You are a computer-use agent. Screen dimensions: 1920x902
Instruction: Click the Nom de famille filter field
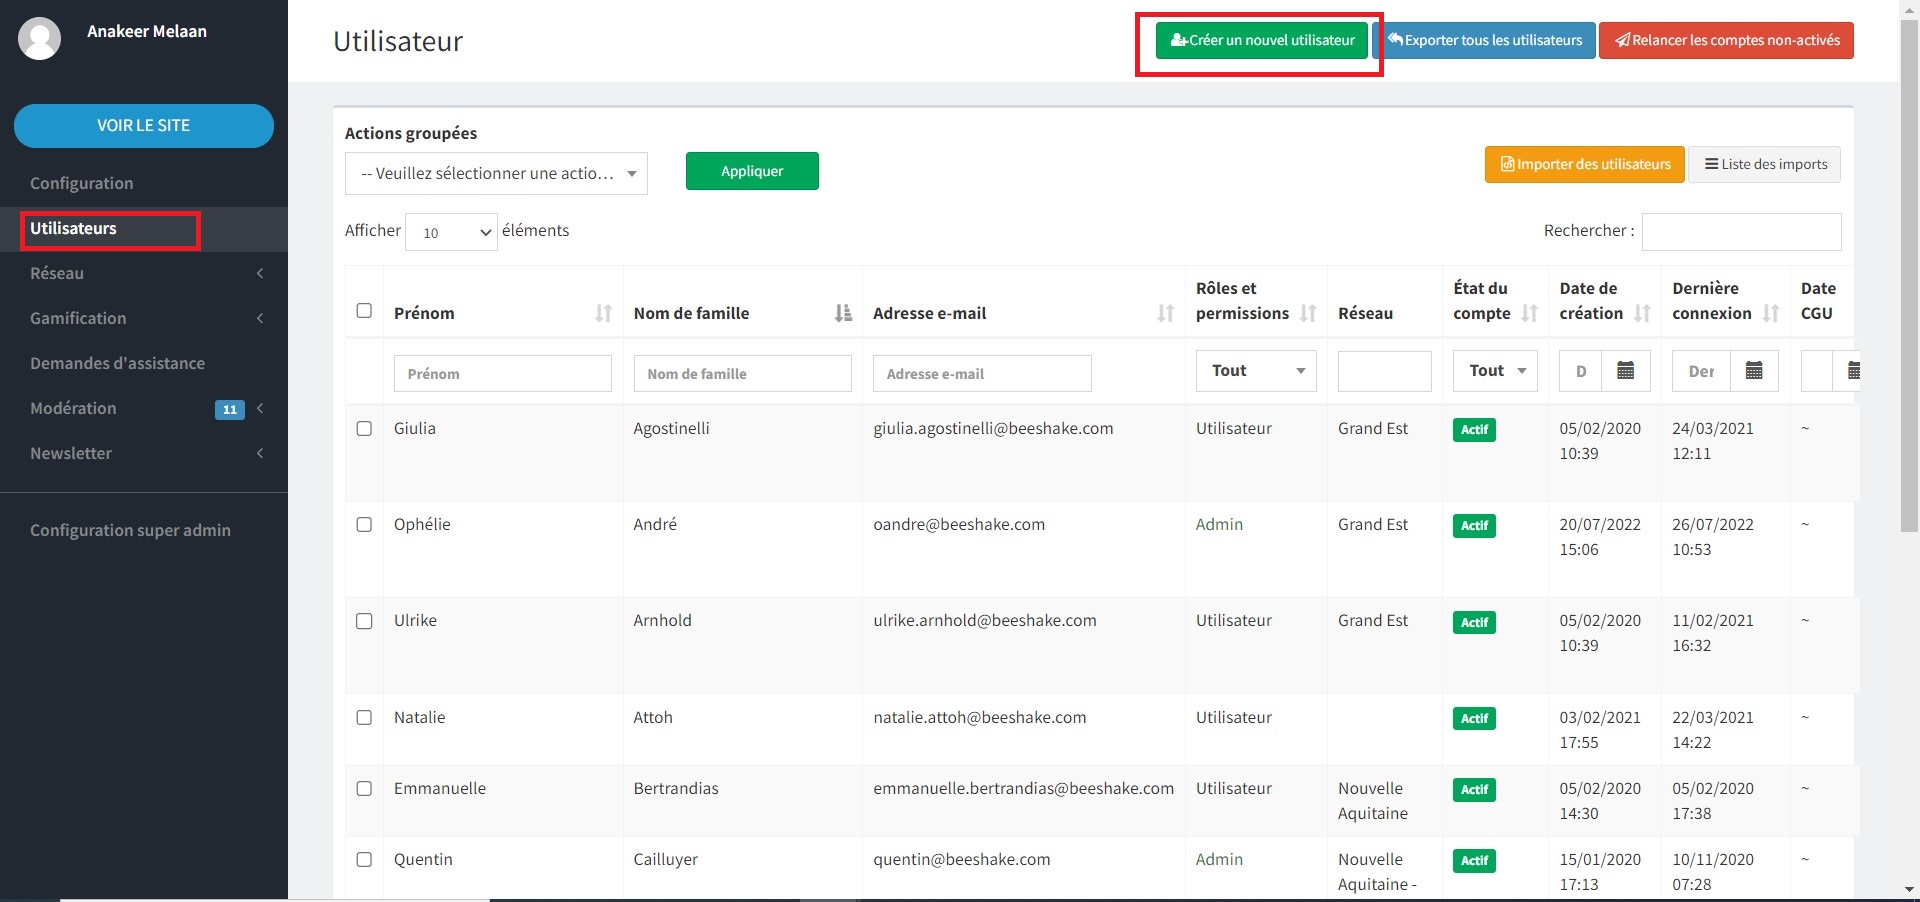click(x=742, y=373)
